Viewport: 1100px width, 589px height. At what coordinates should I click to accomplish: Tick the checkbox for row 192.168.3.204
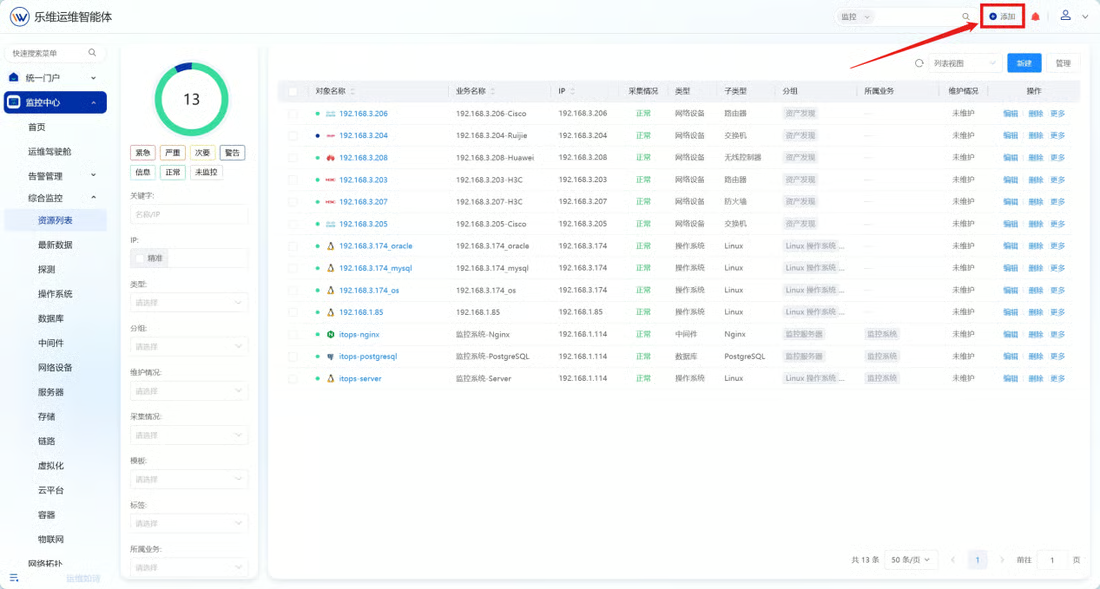[293, 135]
